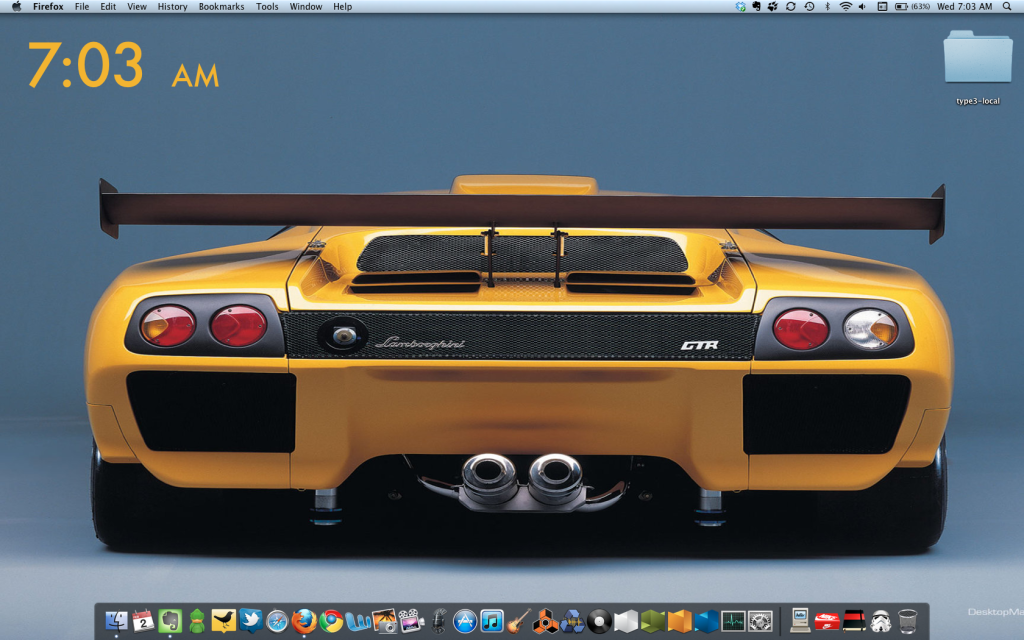Image resolution: width=1024 pixels, height=640 pixels.
Task: Open the Mac App Store in Dock
Action: [x=465, y=621]
